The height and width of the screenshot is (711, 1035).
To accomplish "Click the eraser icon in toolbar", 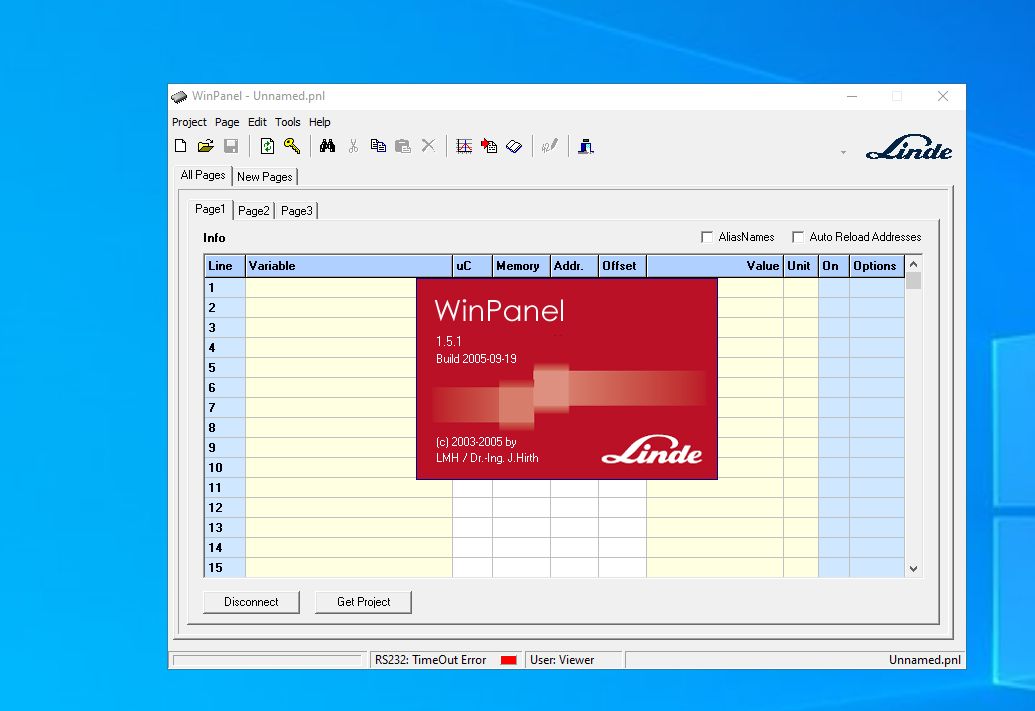I will point(514,146).
